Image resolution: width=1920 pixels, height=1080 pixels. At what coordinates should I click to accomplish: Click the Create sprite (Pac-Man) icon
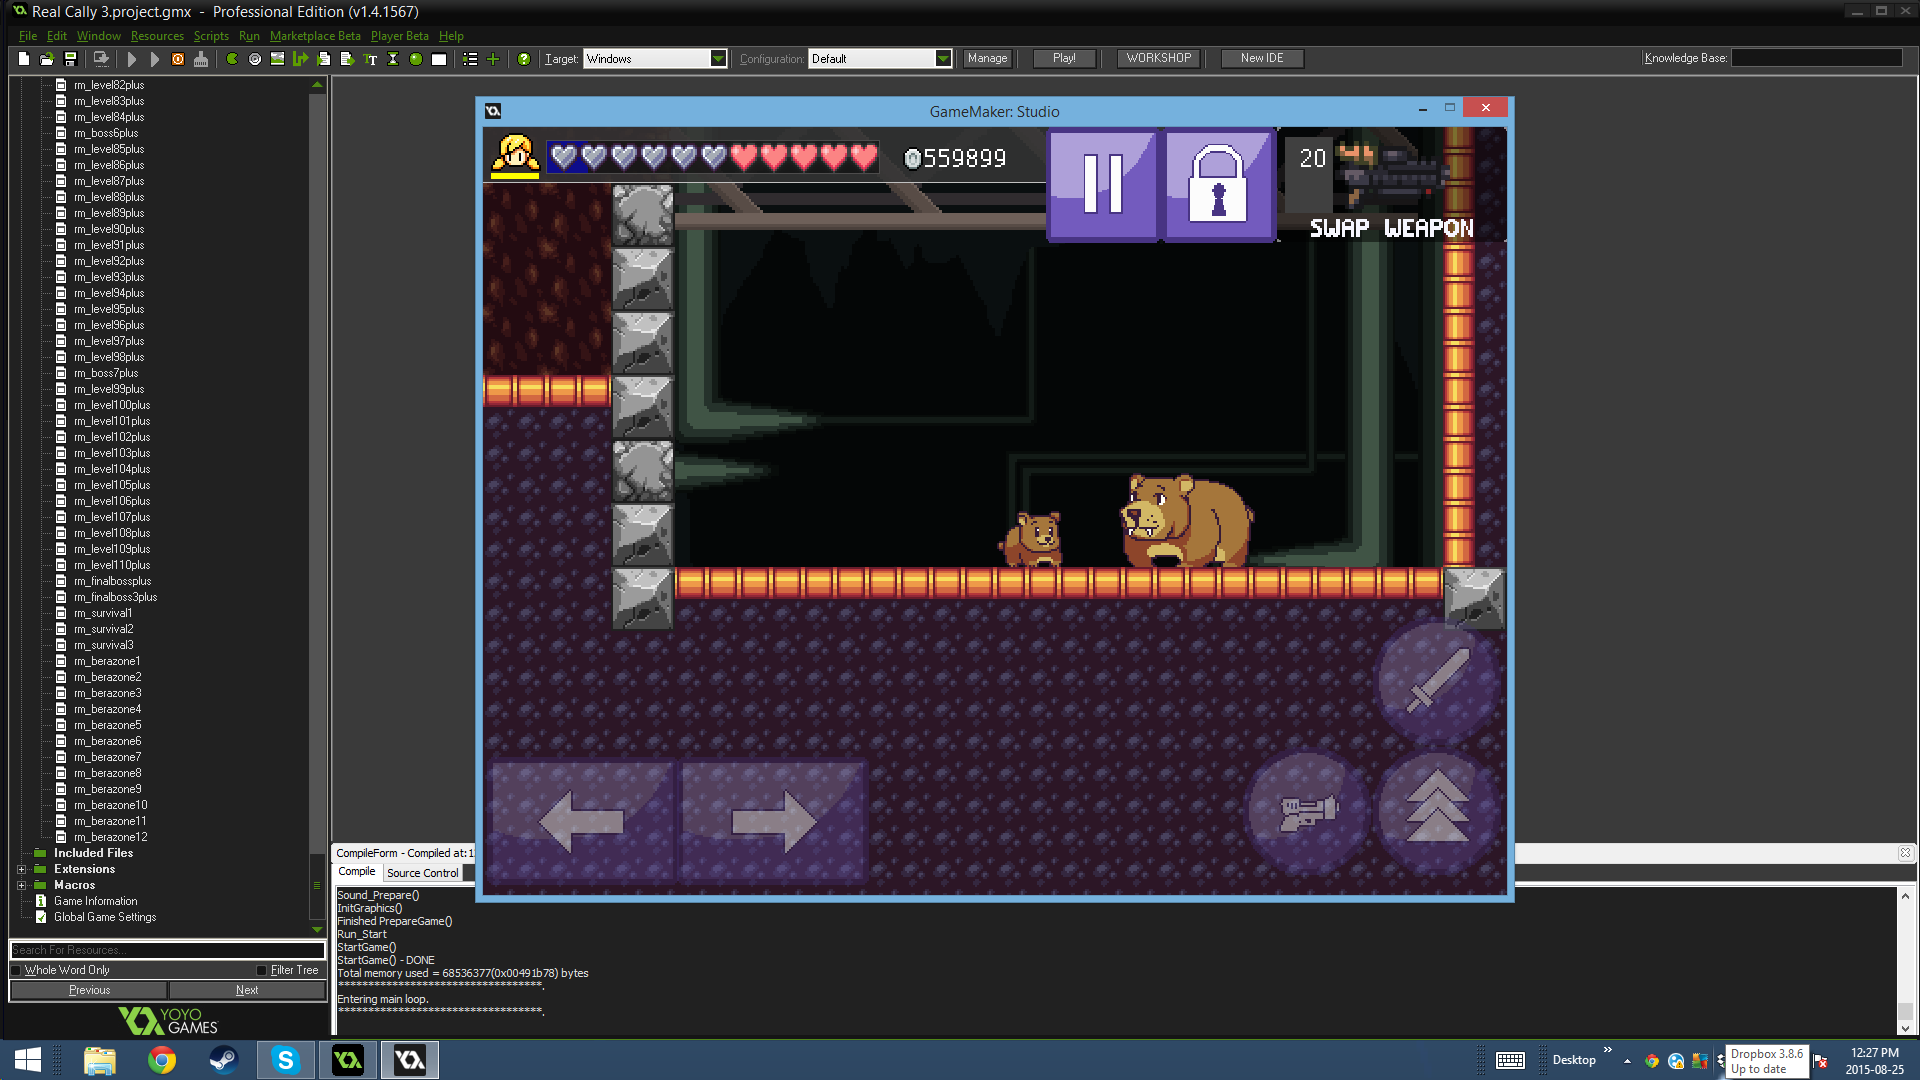[x=232, y=59]
